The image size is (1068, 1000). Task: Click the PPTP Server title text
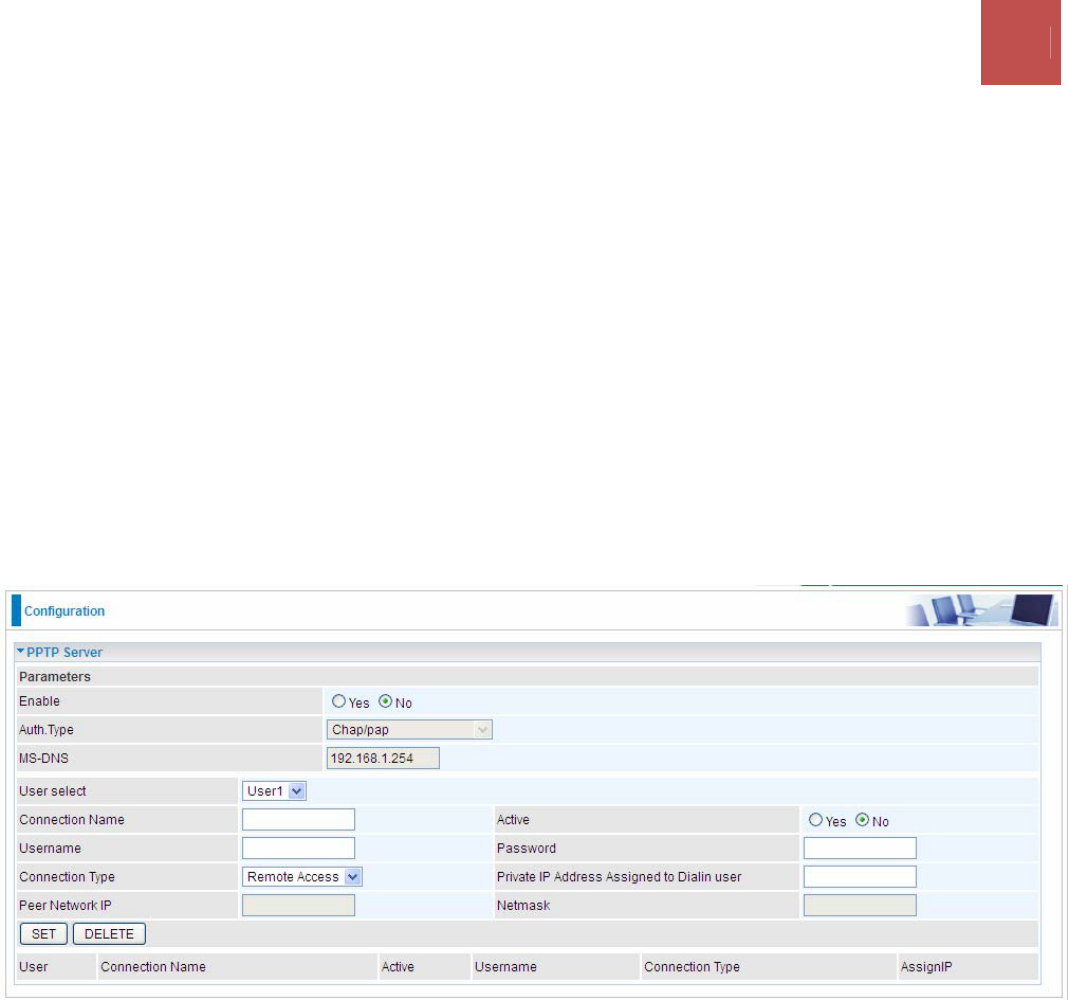click(65, 652)
